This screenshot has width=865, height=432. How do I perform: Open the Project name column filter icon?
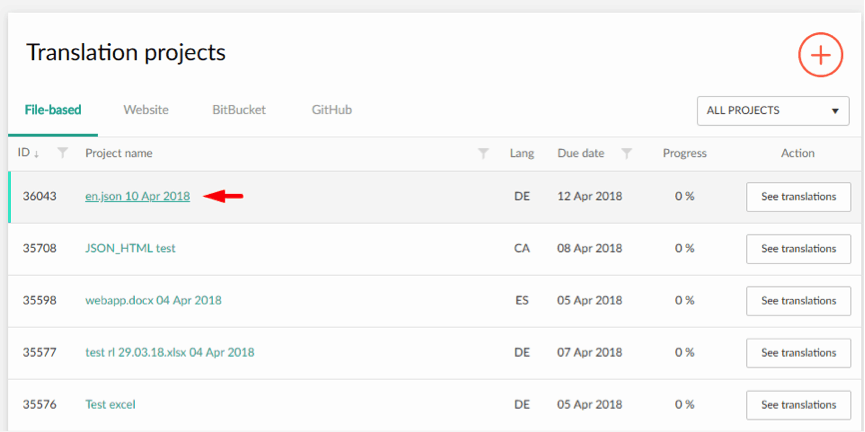[483, 153]
